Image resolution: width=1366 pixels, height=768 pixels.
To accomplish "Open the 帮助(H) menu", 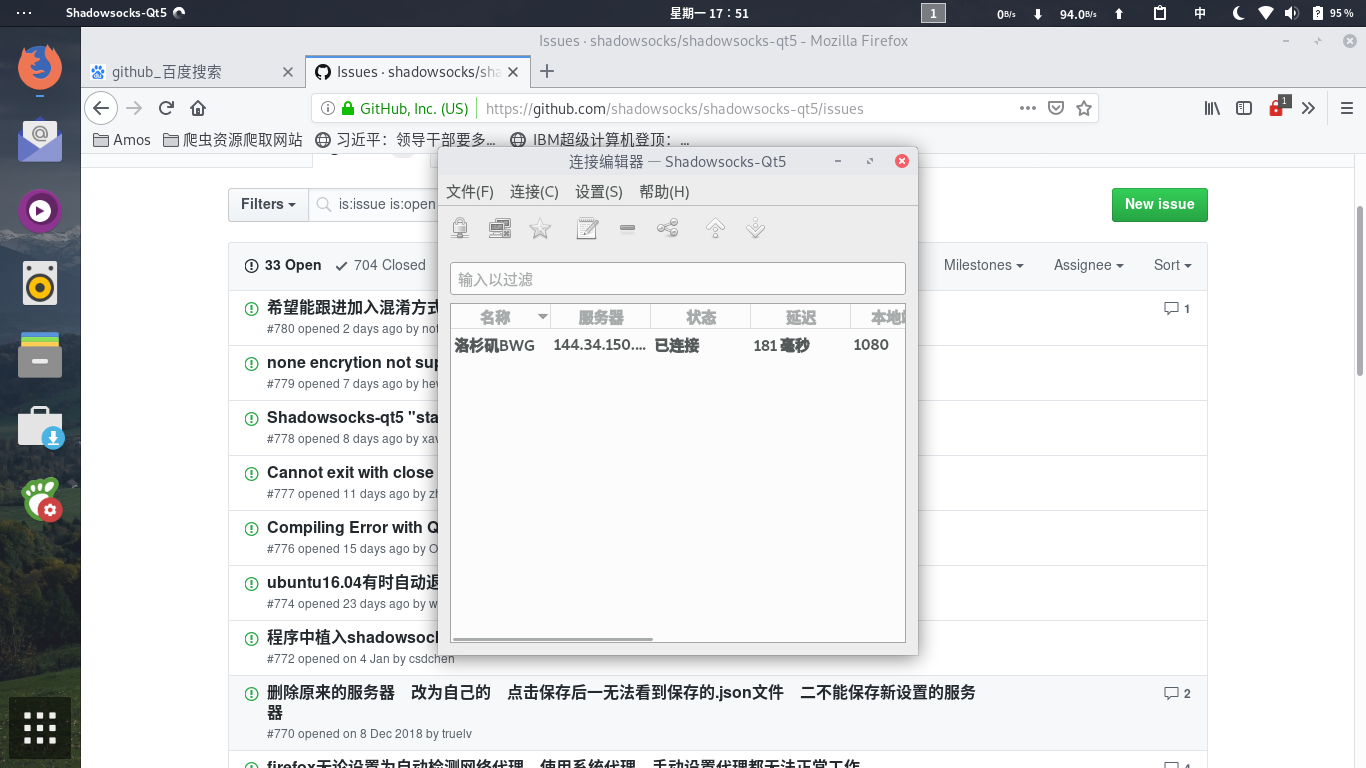I will coord(664,192).
